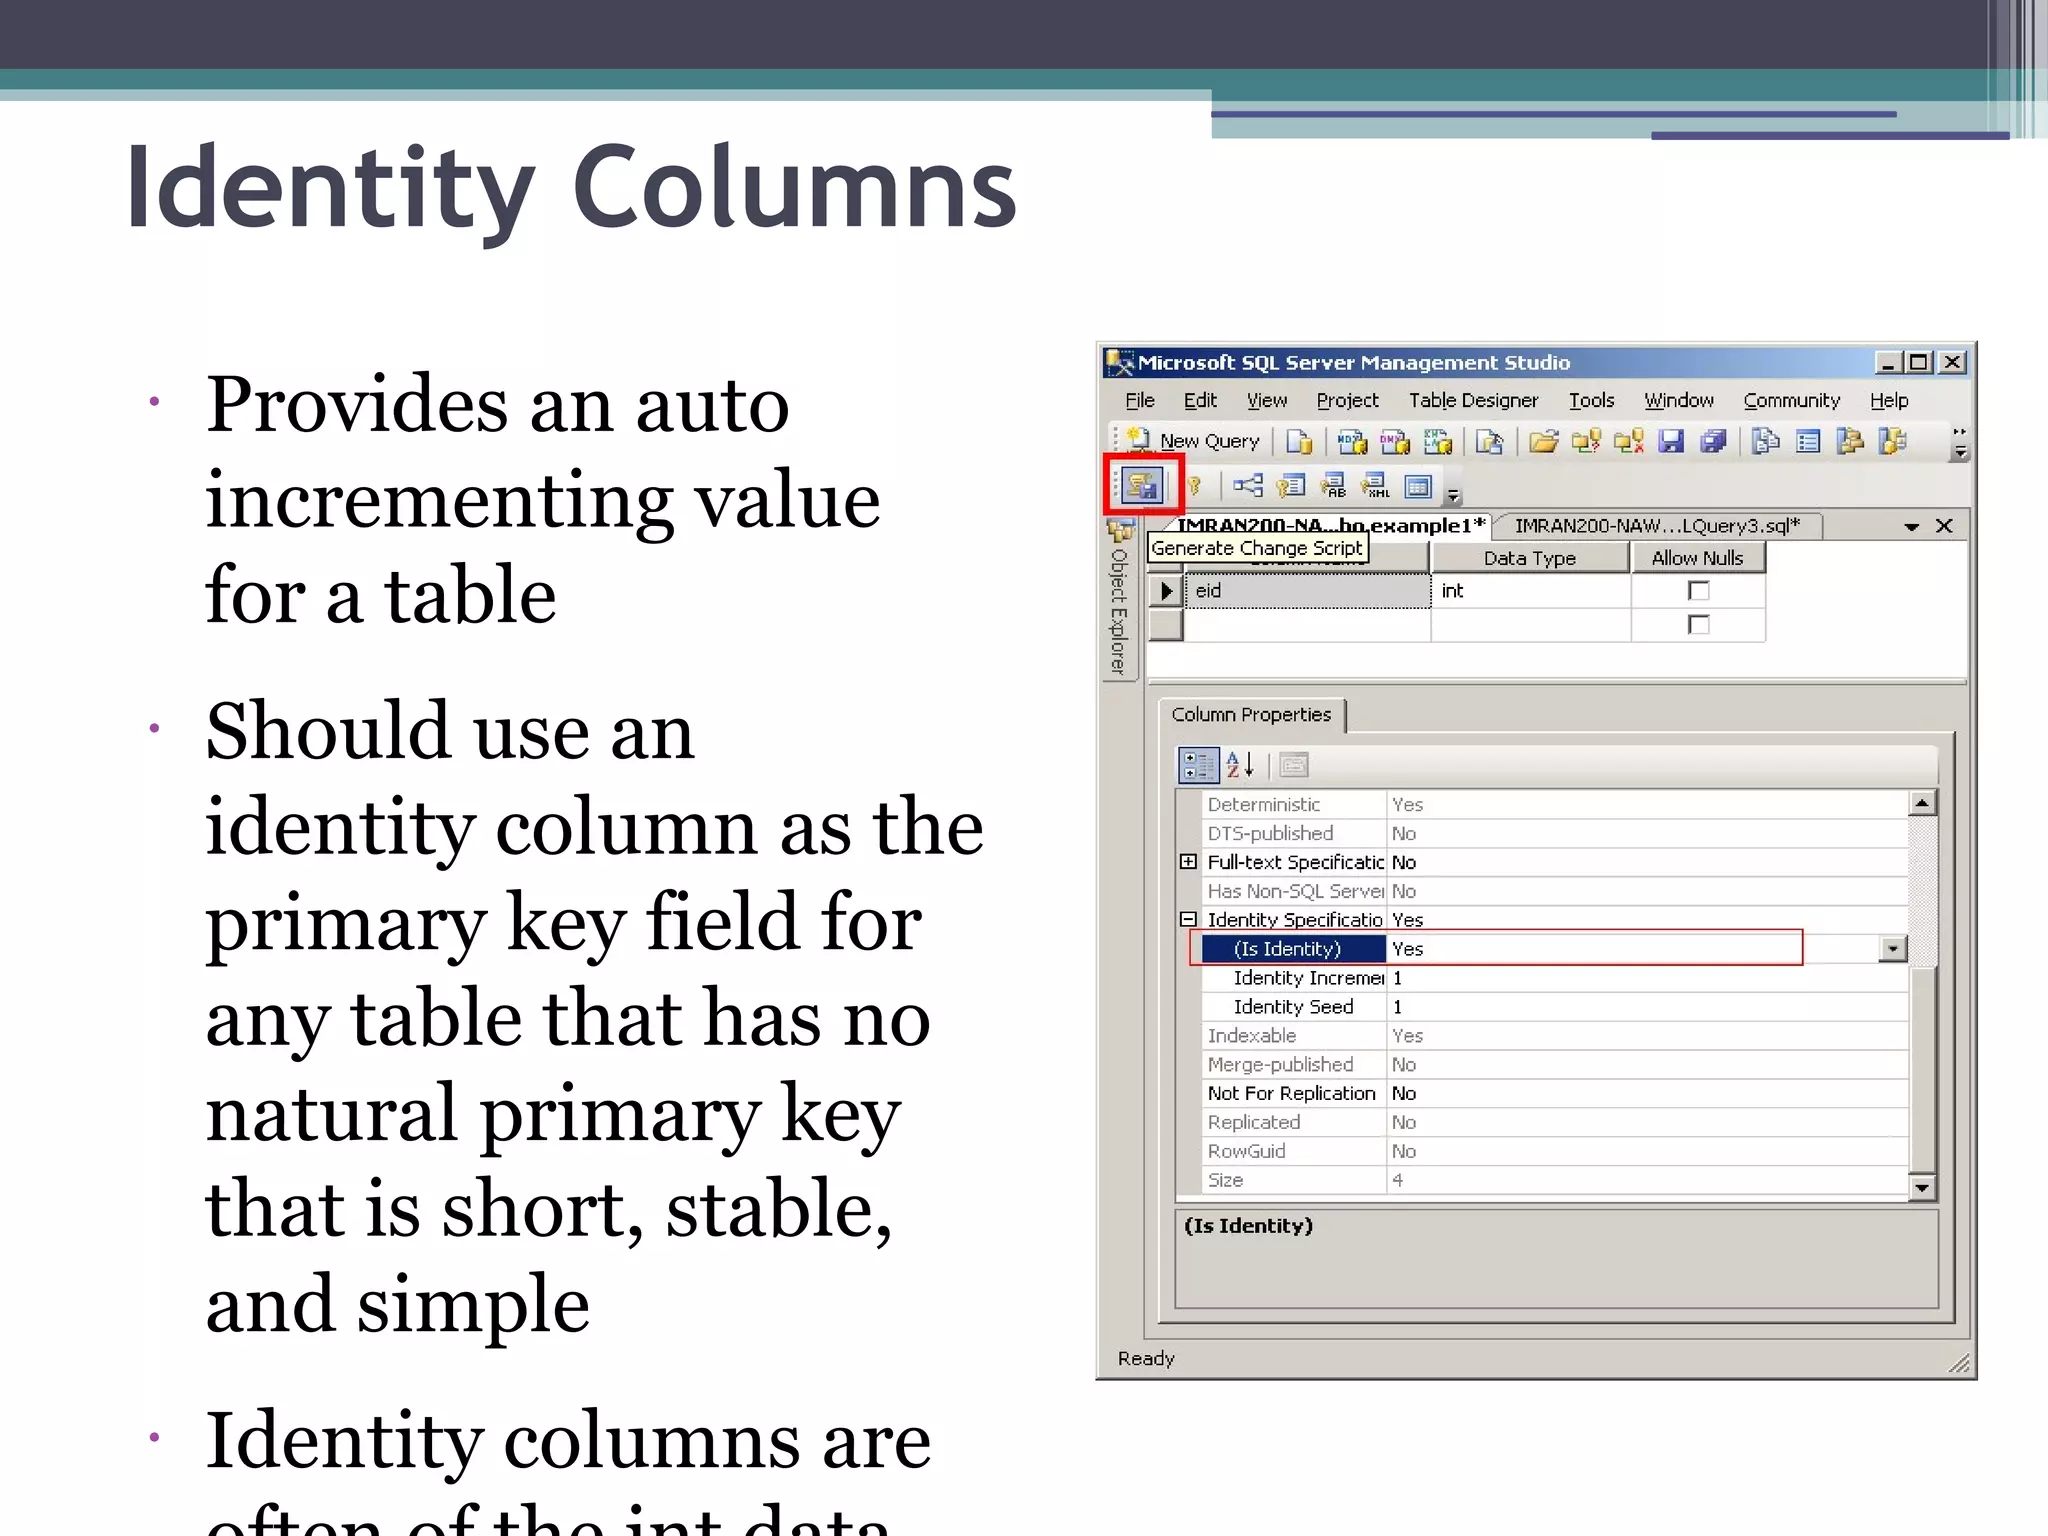The width and height of the screenshot is (2048, 1536).
Task: Open the Community menu
Action: click(x=1791, y=400)
